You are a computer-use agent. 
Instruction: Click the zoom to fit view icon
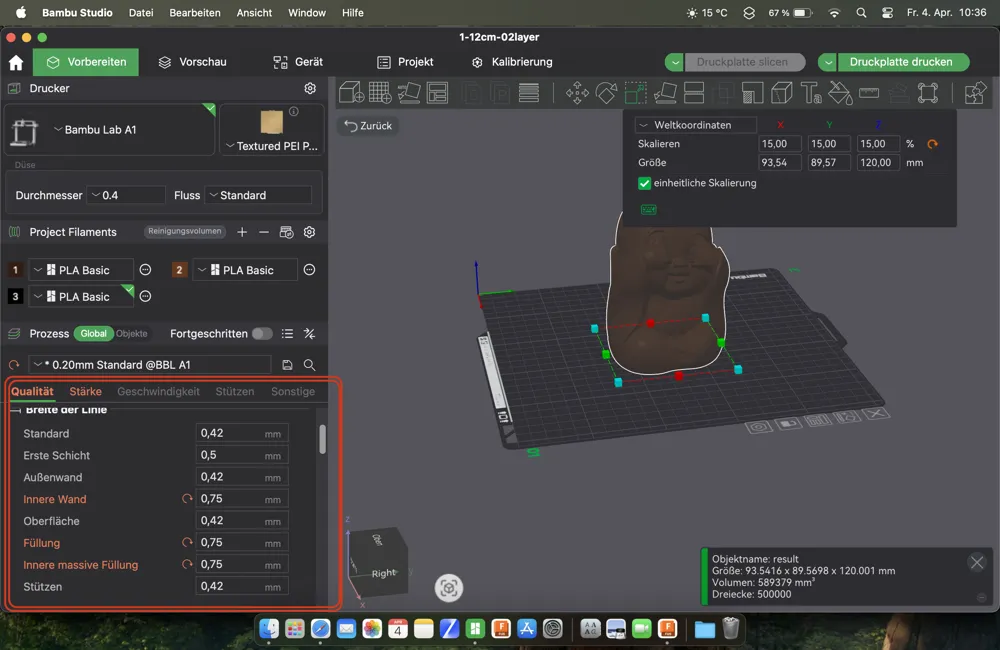(448, 587)
